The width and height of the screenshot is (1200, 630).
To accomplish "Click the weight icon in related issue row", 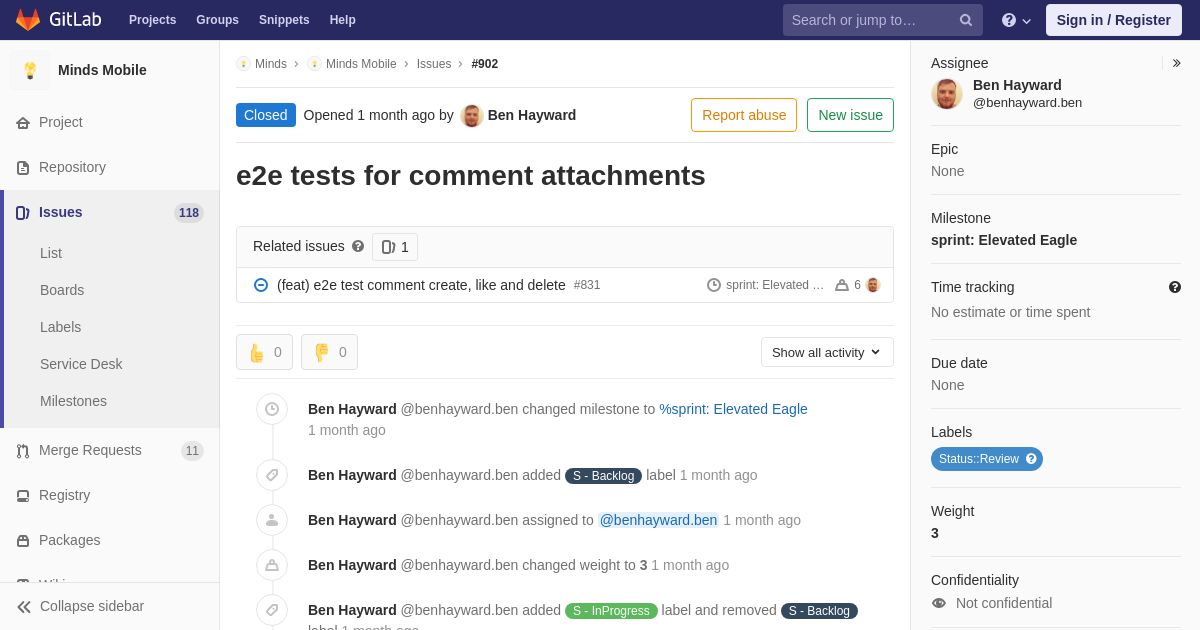I will (842, 285).
